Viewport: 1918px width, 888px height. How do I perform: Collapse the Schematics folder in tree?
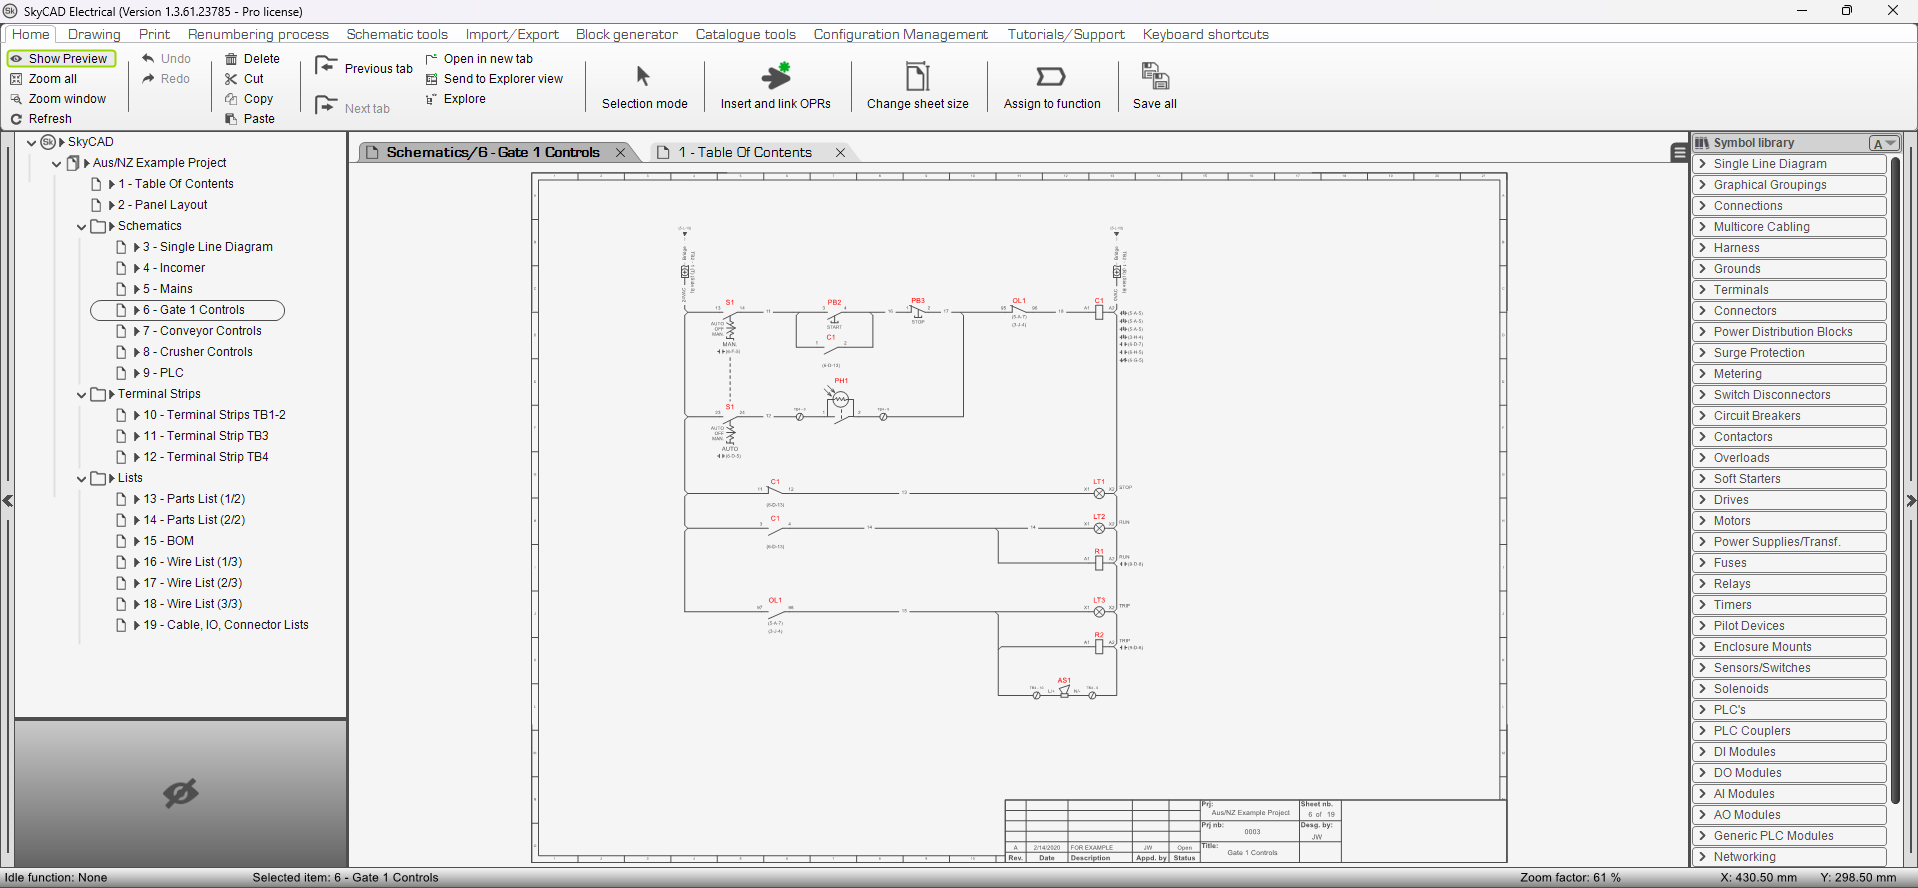click(82, 227)
